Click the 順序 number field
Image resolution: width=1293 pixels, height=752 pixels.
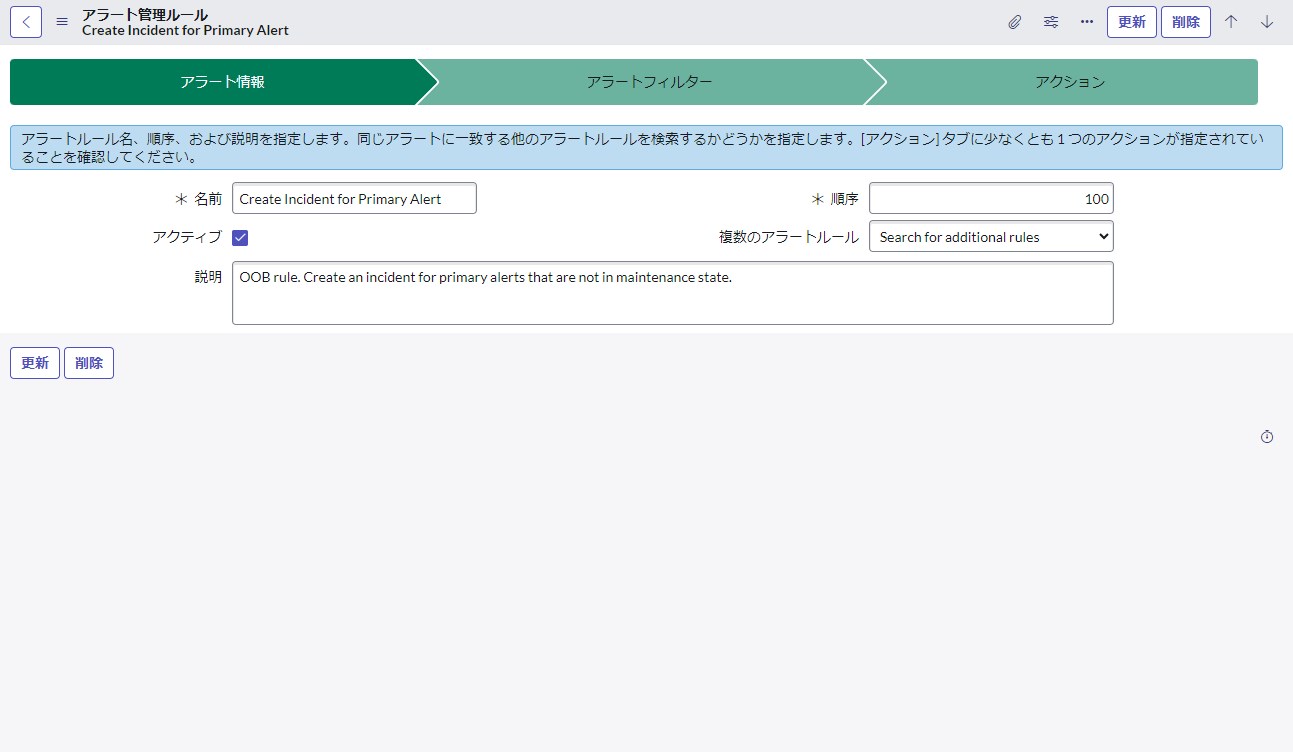991,198
